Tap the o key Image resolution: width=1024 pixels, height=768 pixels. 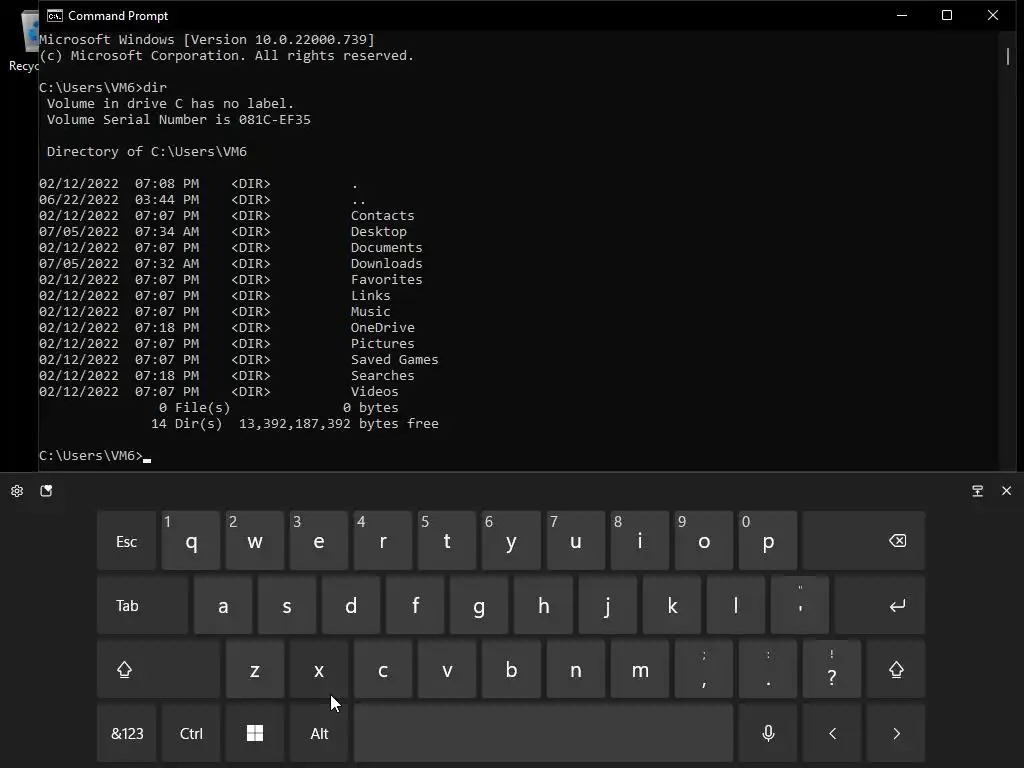coord(703,541)
